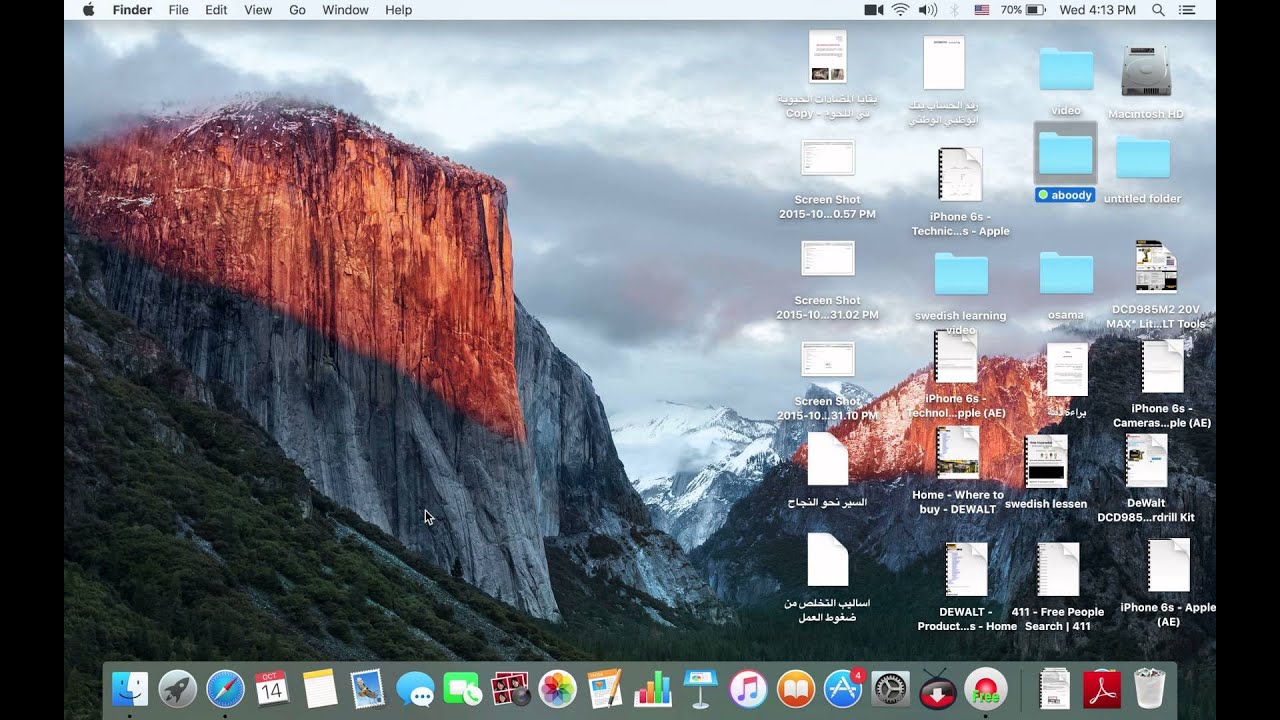Open System Preferences gear in Dock
This screenshot has width=1280, height=720.
[x=890, y=689]
